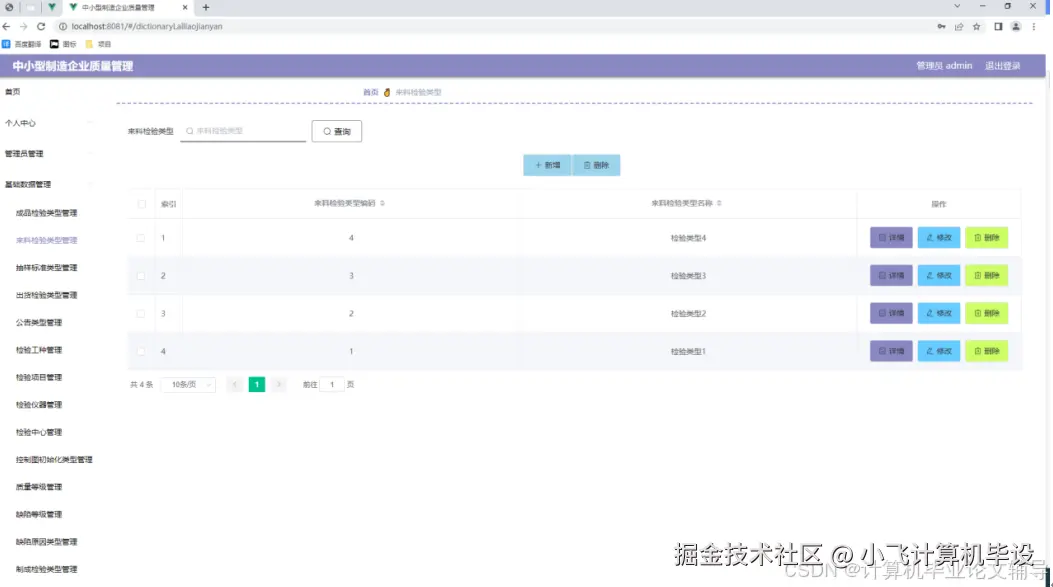Click 退出登录 in the header
This screenshot has width=1053, height=587.
[x=1003, y=66]
